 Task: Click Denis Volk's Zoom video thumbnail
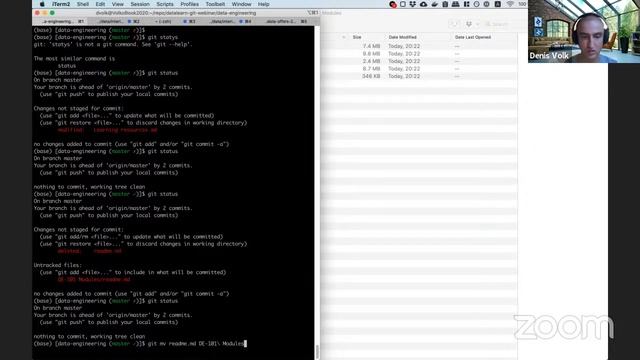point(584,31)
